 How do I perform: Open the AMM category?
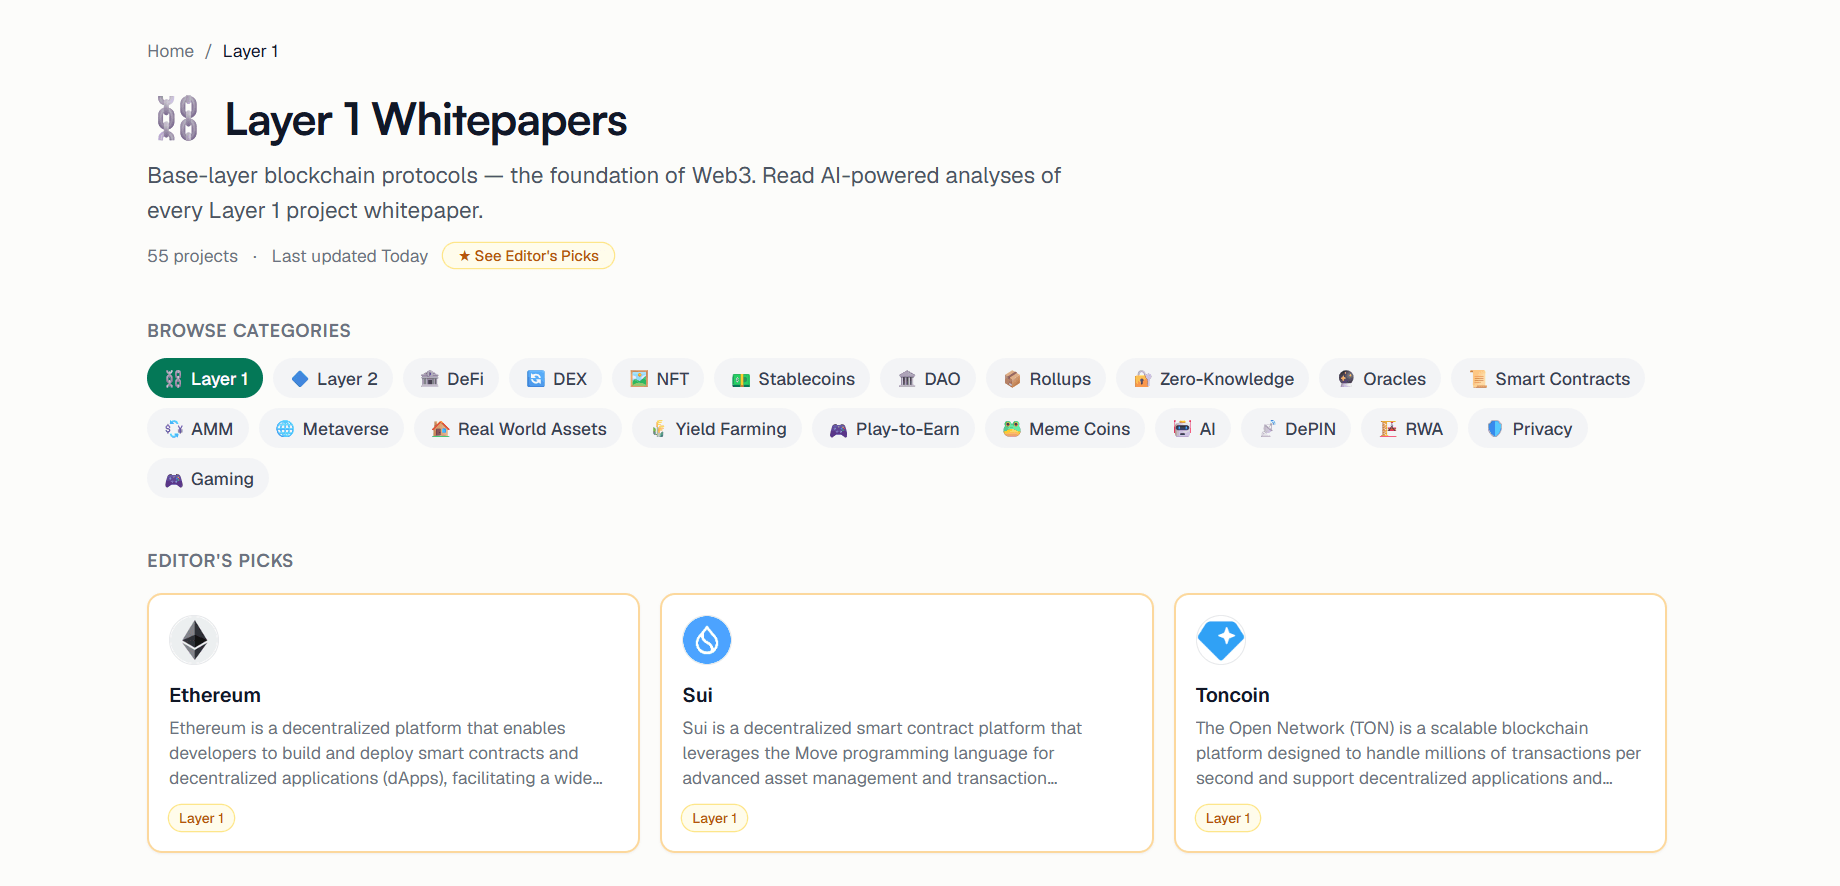[198, 429]
